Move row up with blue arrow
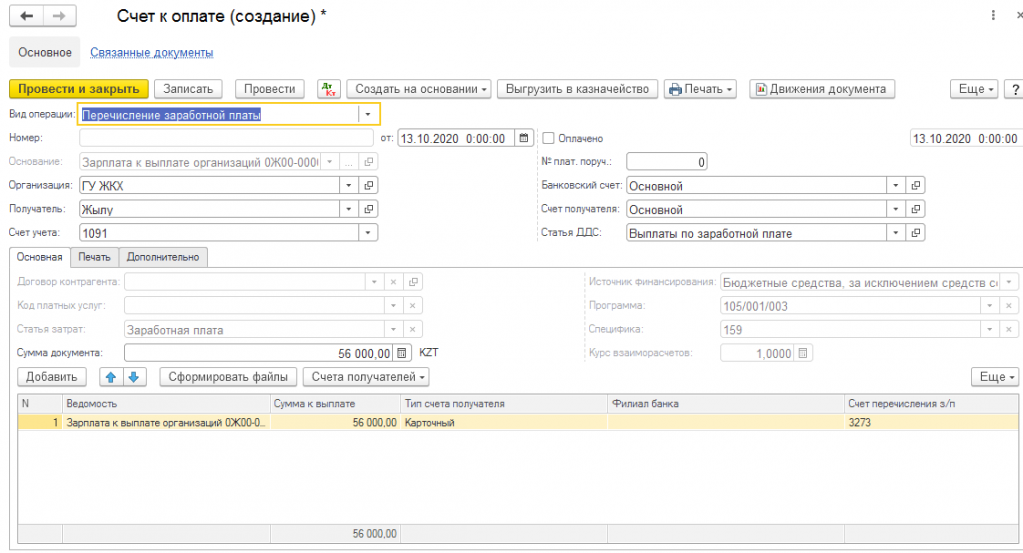 (111, 377)
